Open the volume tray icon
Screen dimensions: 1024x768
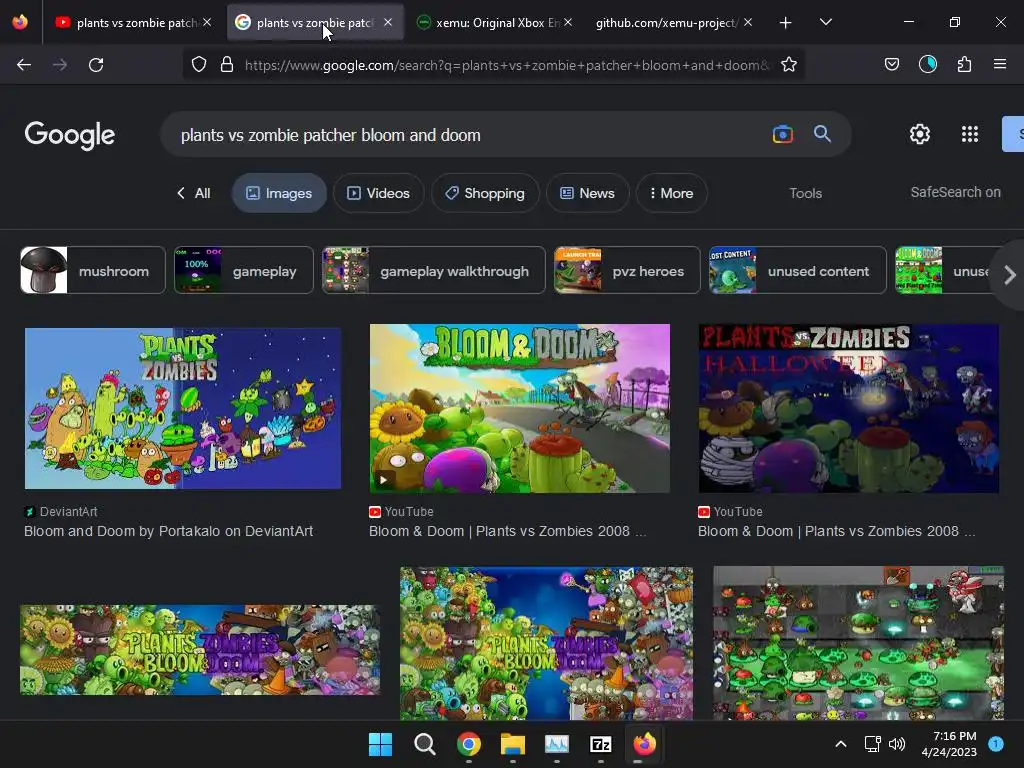897,744
